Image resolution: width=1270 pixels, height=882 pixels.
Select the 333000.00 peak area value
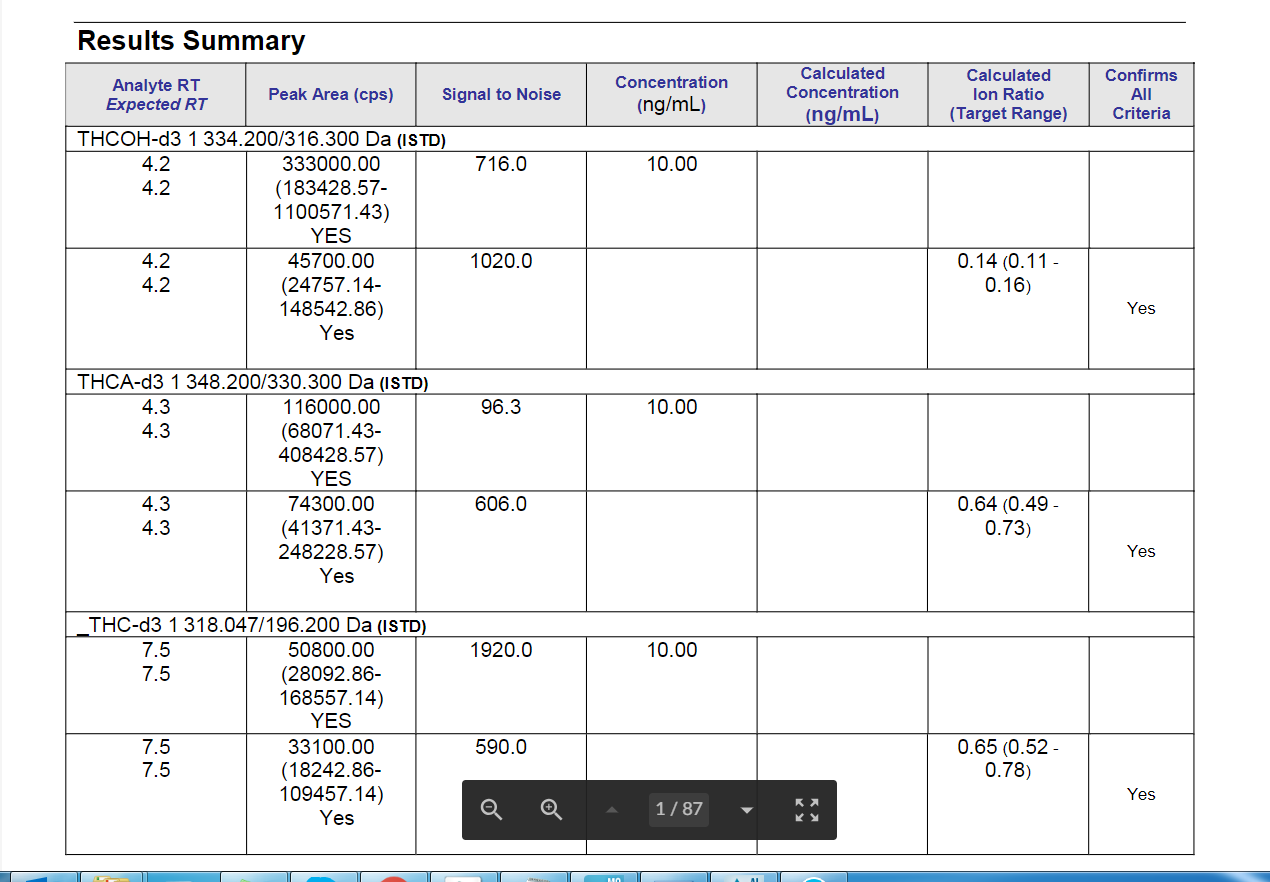(331, 164)
